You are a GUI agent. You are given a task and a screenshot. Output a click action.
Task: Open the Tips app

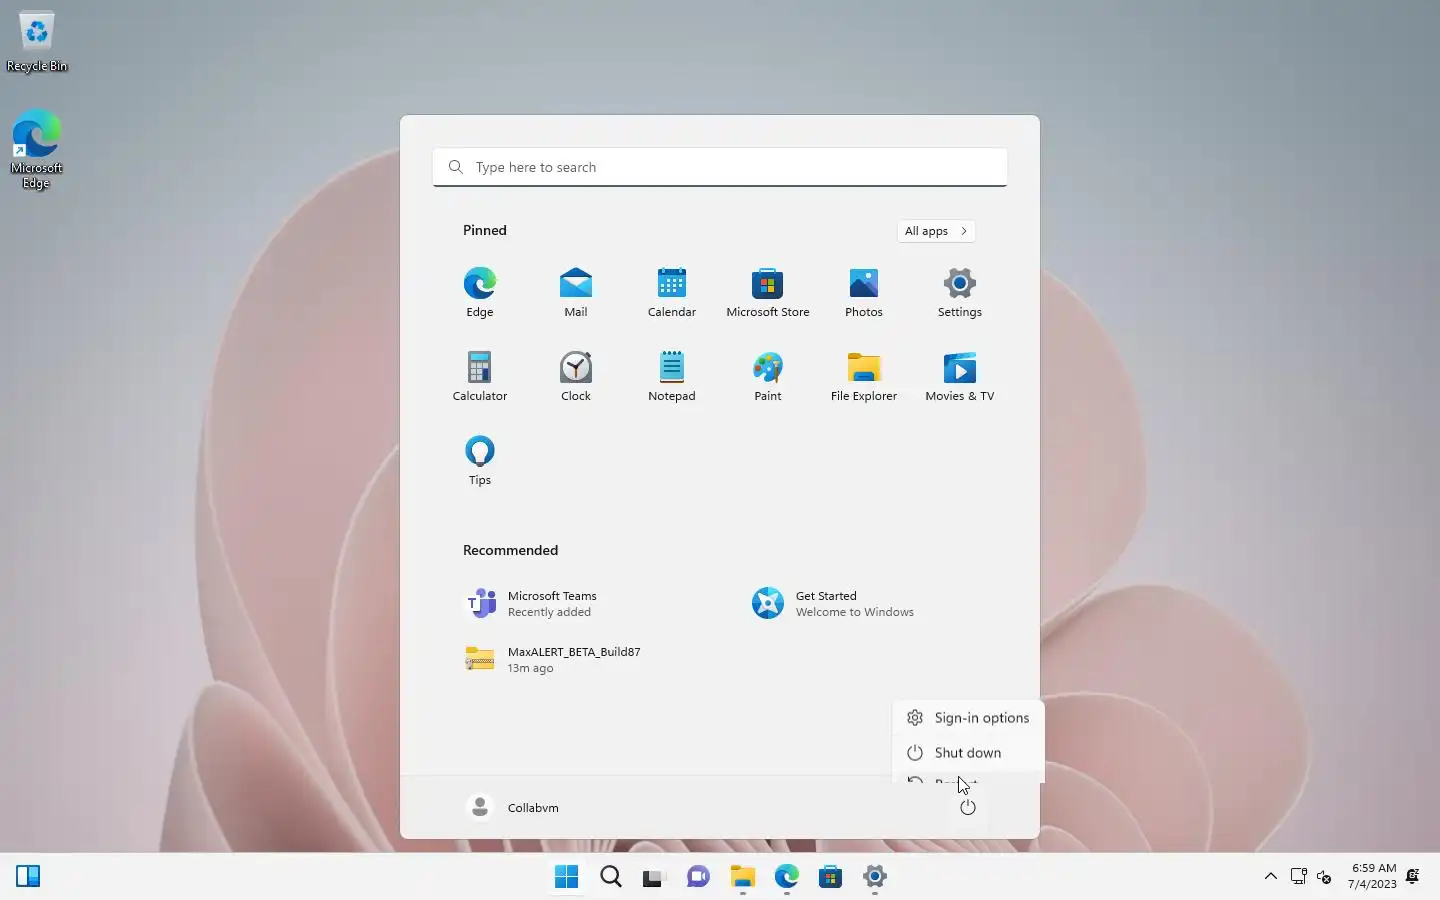(480, 461)
